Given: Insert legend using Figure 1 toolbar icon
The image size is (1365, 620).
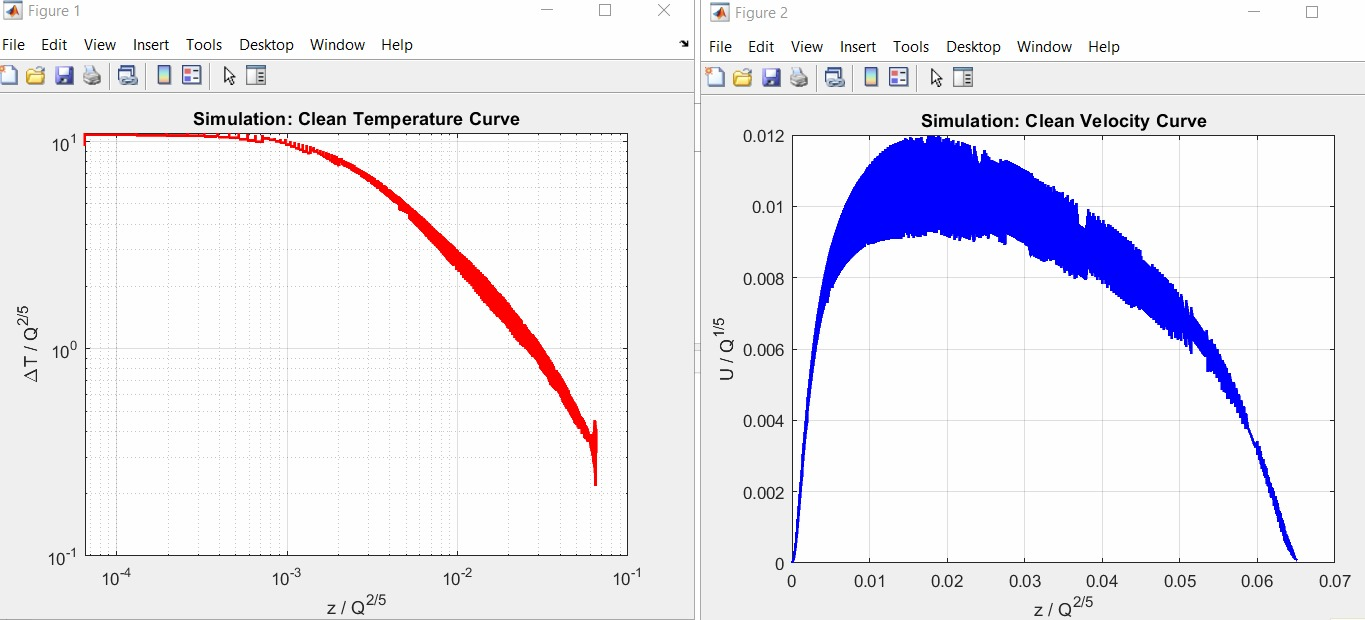Looking at the screenshot, I should click(x=191, y=75).
